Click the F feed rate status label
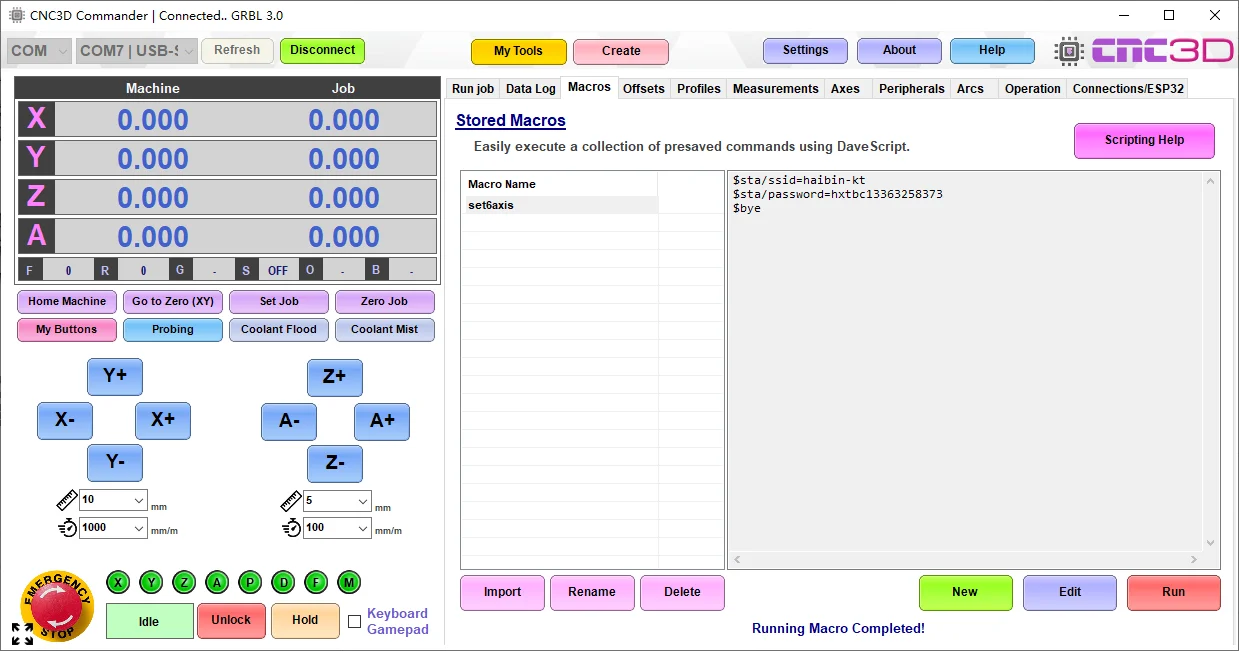The image size is (1239, 651). tap(29, 271)
